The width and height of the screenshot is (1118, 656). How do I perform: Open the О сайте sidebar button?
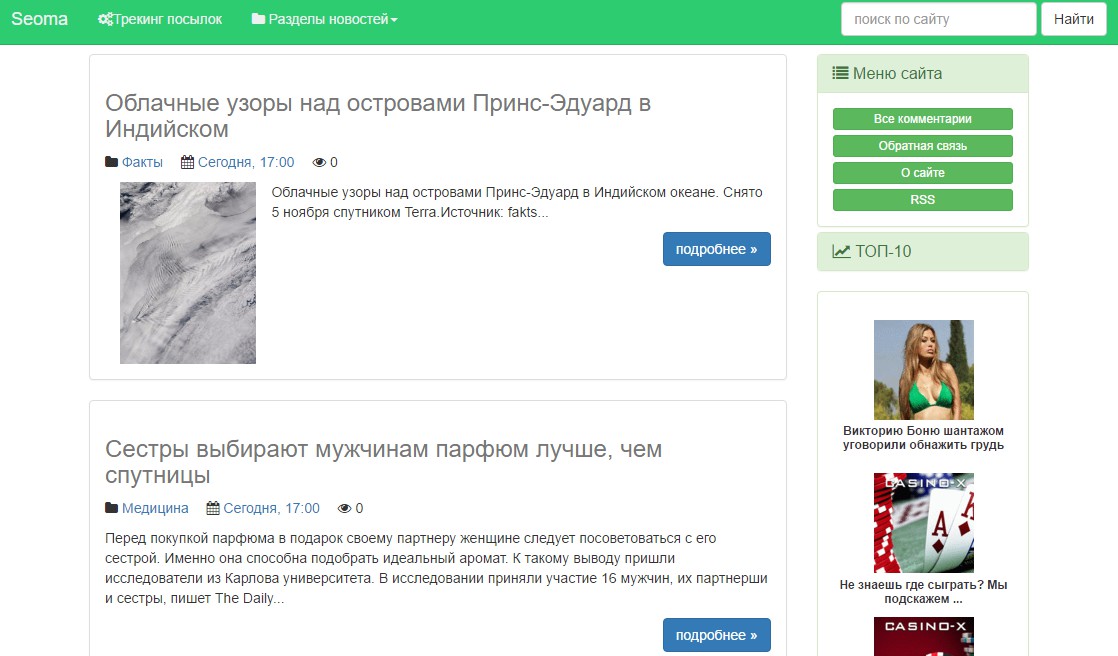pos(923,173)
